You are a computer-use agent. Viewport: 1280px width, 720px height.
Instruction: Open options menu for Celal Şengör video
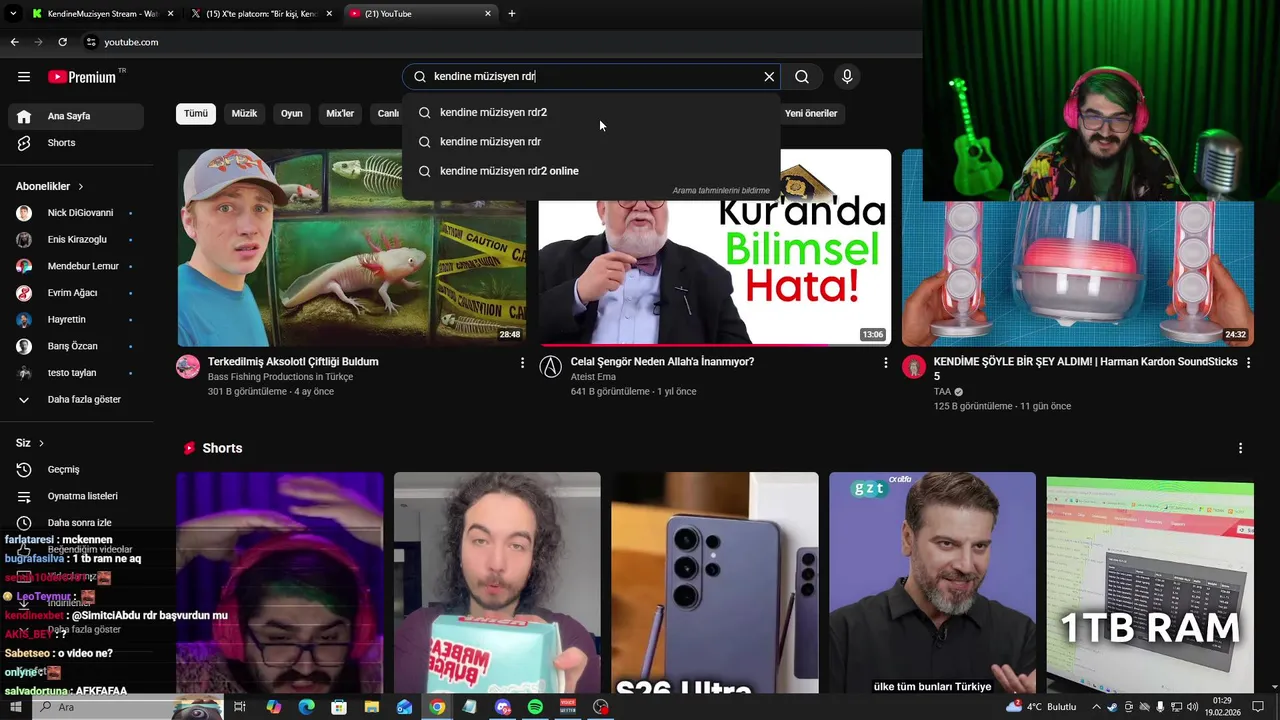click(885, 363)
